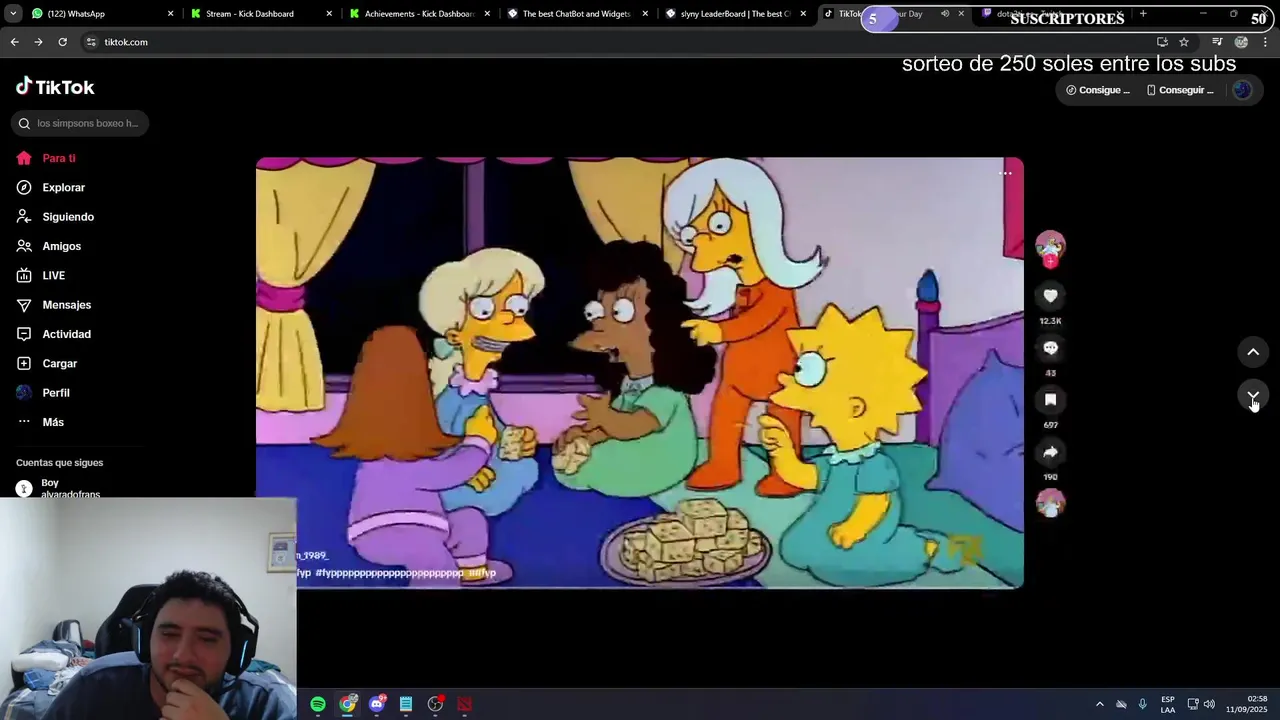Open the volume control in system tray

pyautogui.click(x=1209, y=704)
